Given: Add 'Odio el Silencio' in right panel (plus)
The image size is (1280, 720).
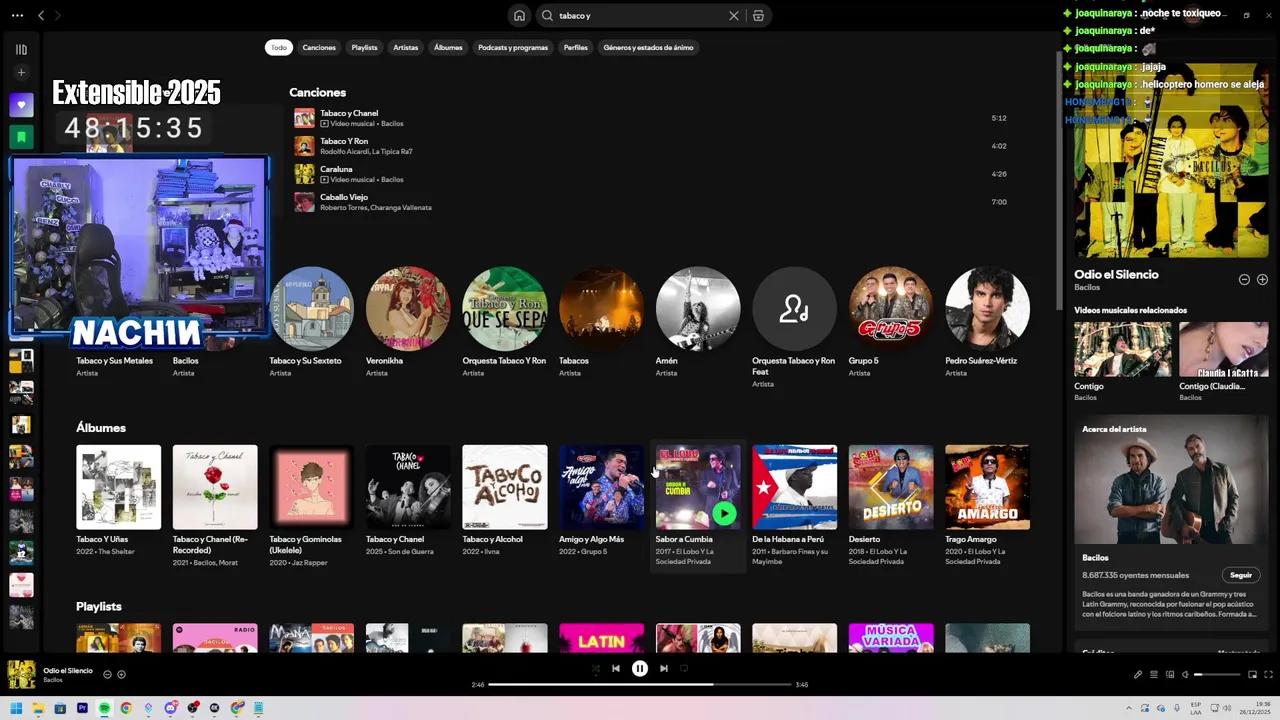Looking at the screenshot, I should [x=1262, y=280].
